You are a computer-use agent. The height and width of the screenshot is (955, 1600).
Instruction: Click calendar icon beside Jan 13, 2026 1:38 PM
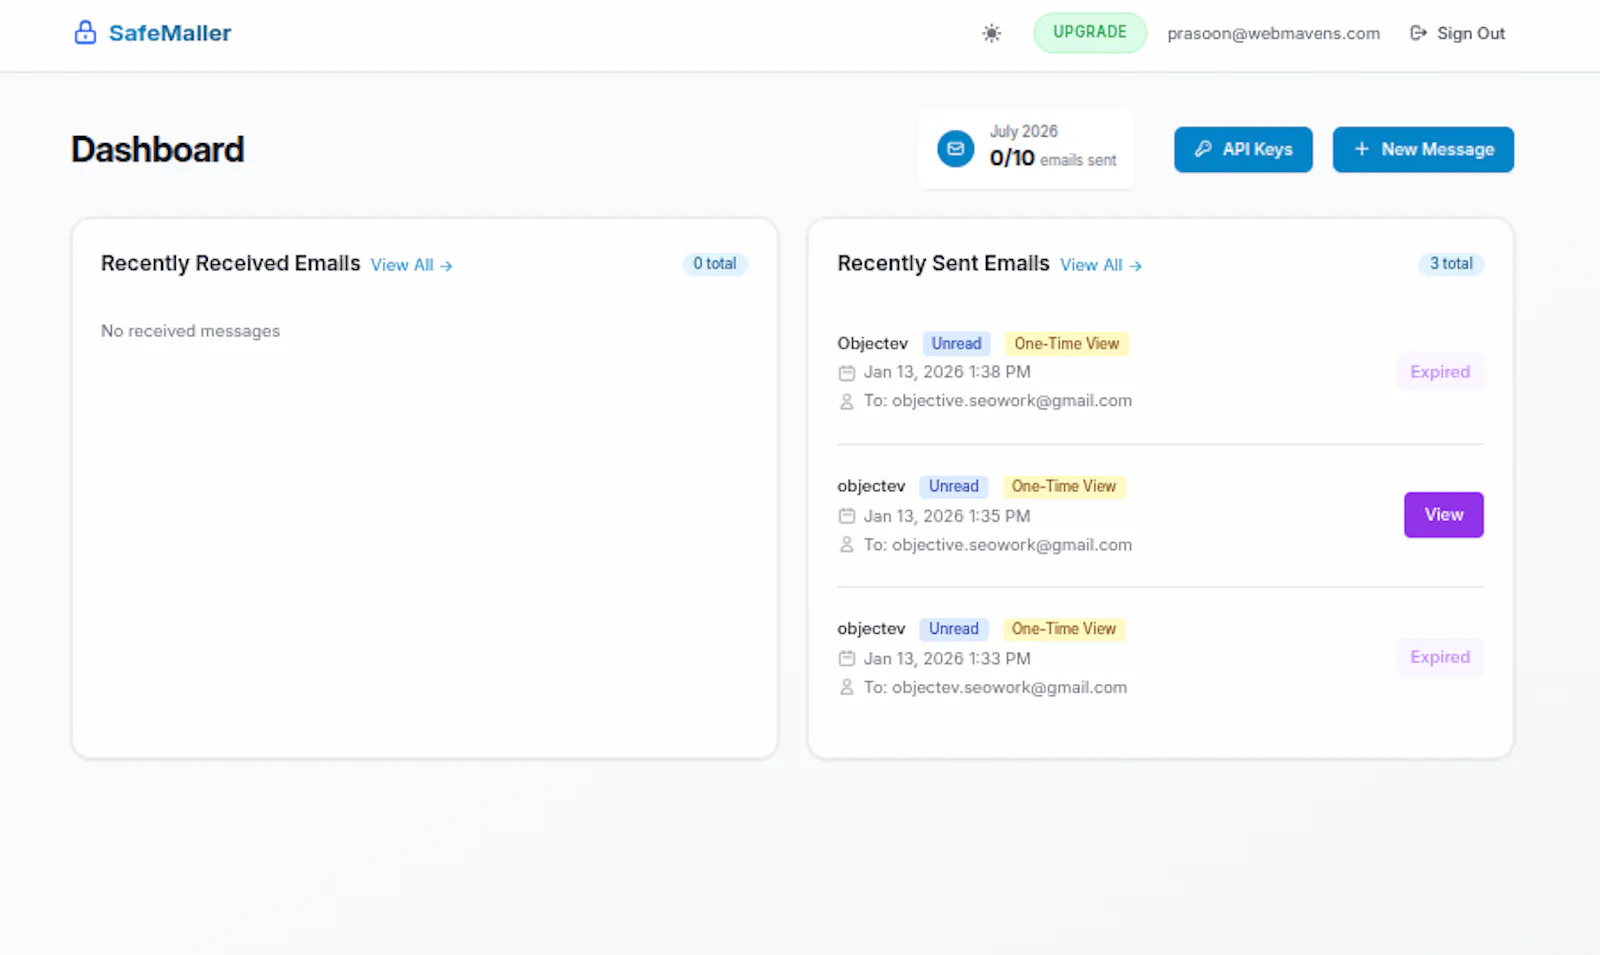click(x=847, y=373)
